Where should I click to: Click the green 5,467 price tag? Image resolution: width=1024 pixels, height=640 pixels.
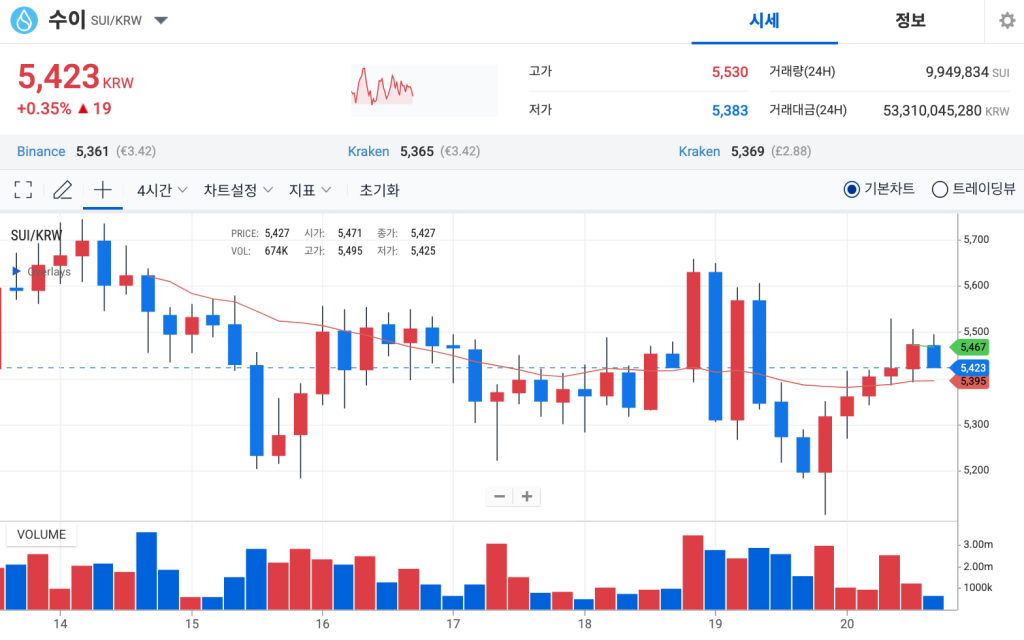coord(971,347)
